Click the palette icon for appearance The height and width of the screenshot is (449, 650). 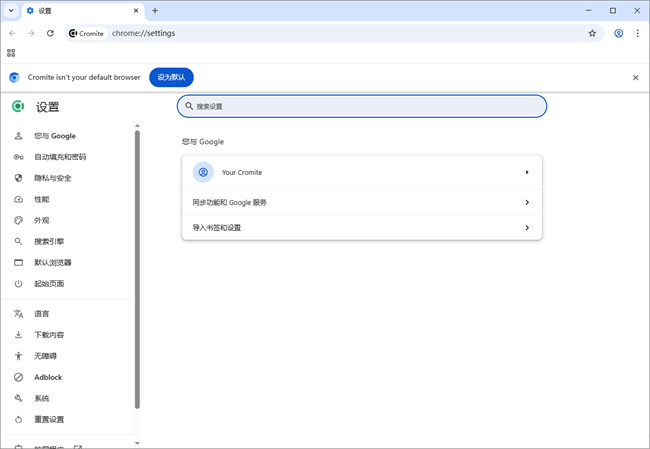pos(18,221)
